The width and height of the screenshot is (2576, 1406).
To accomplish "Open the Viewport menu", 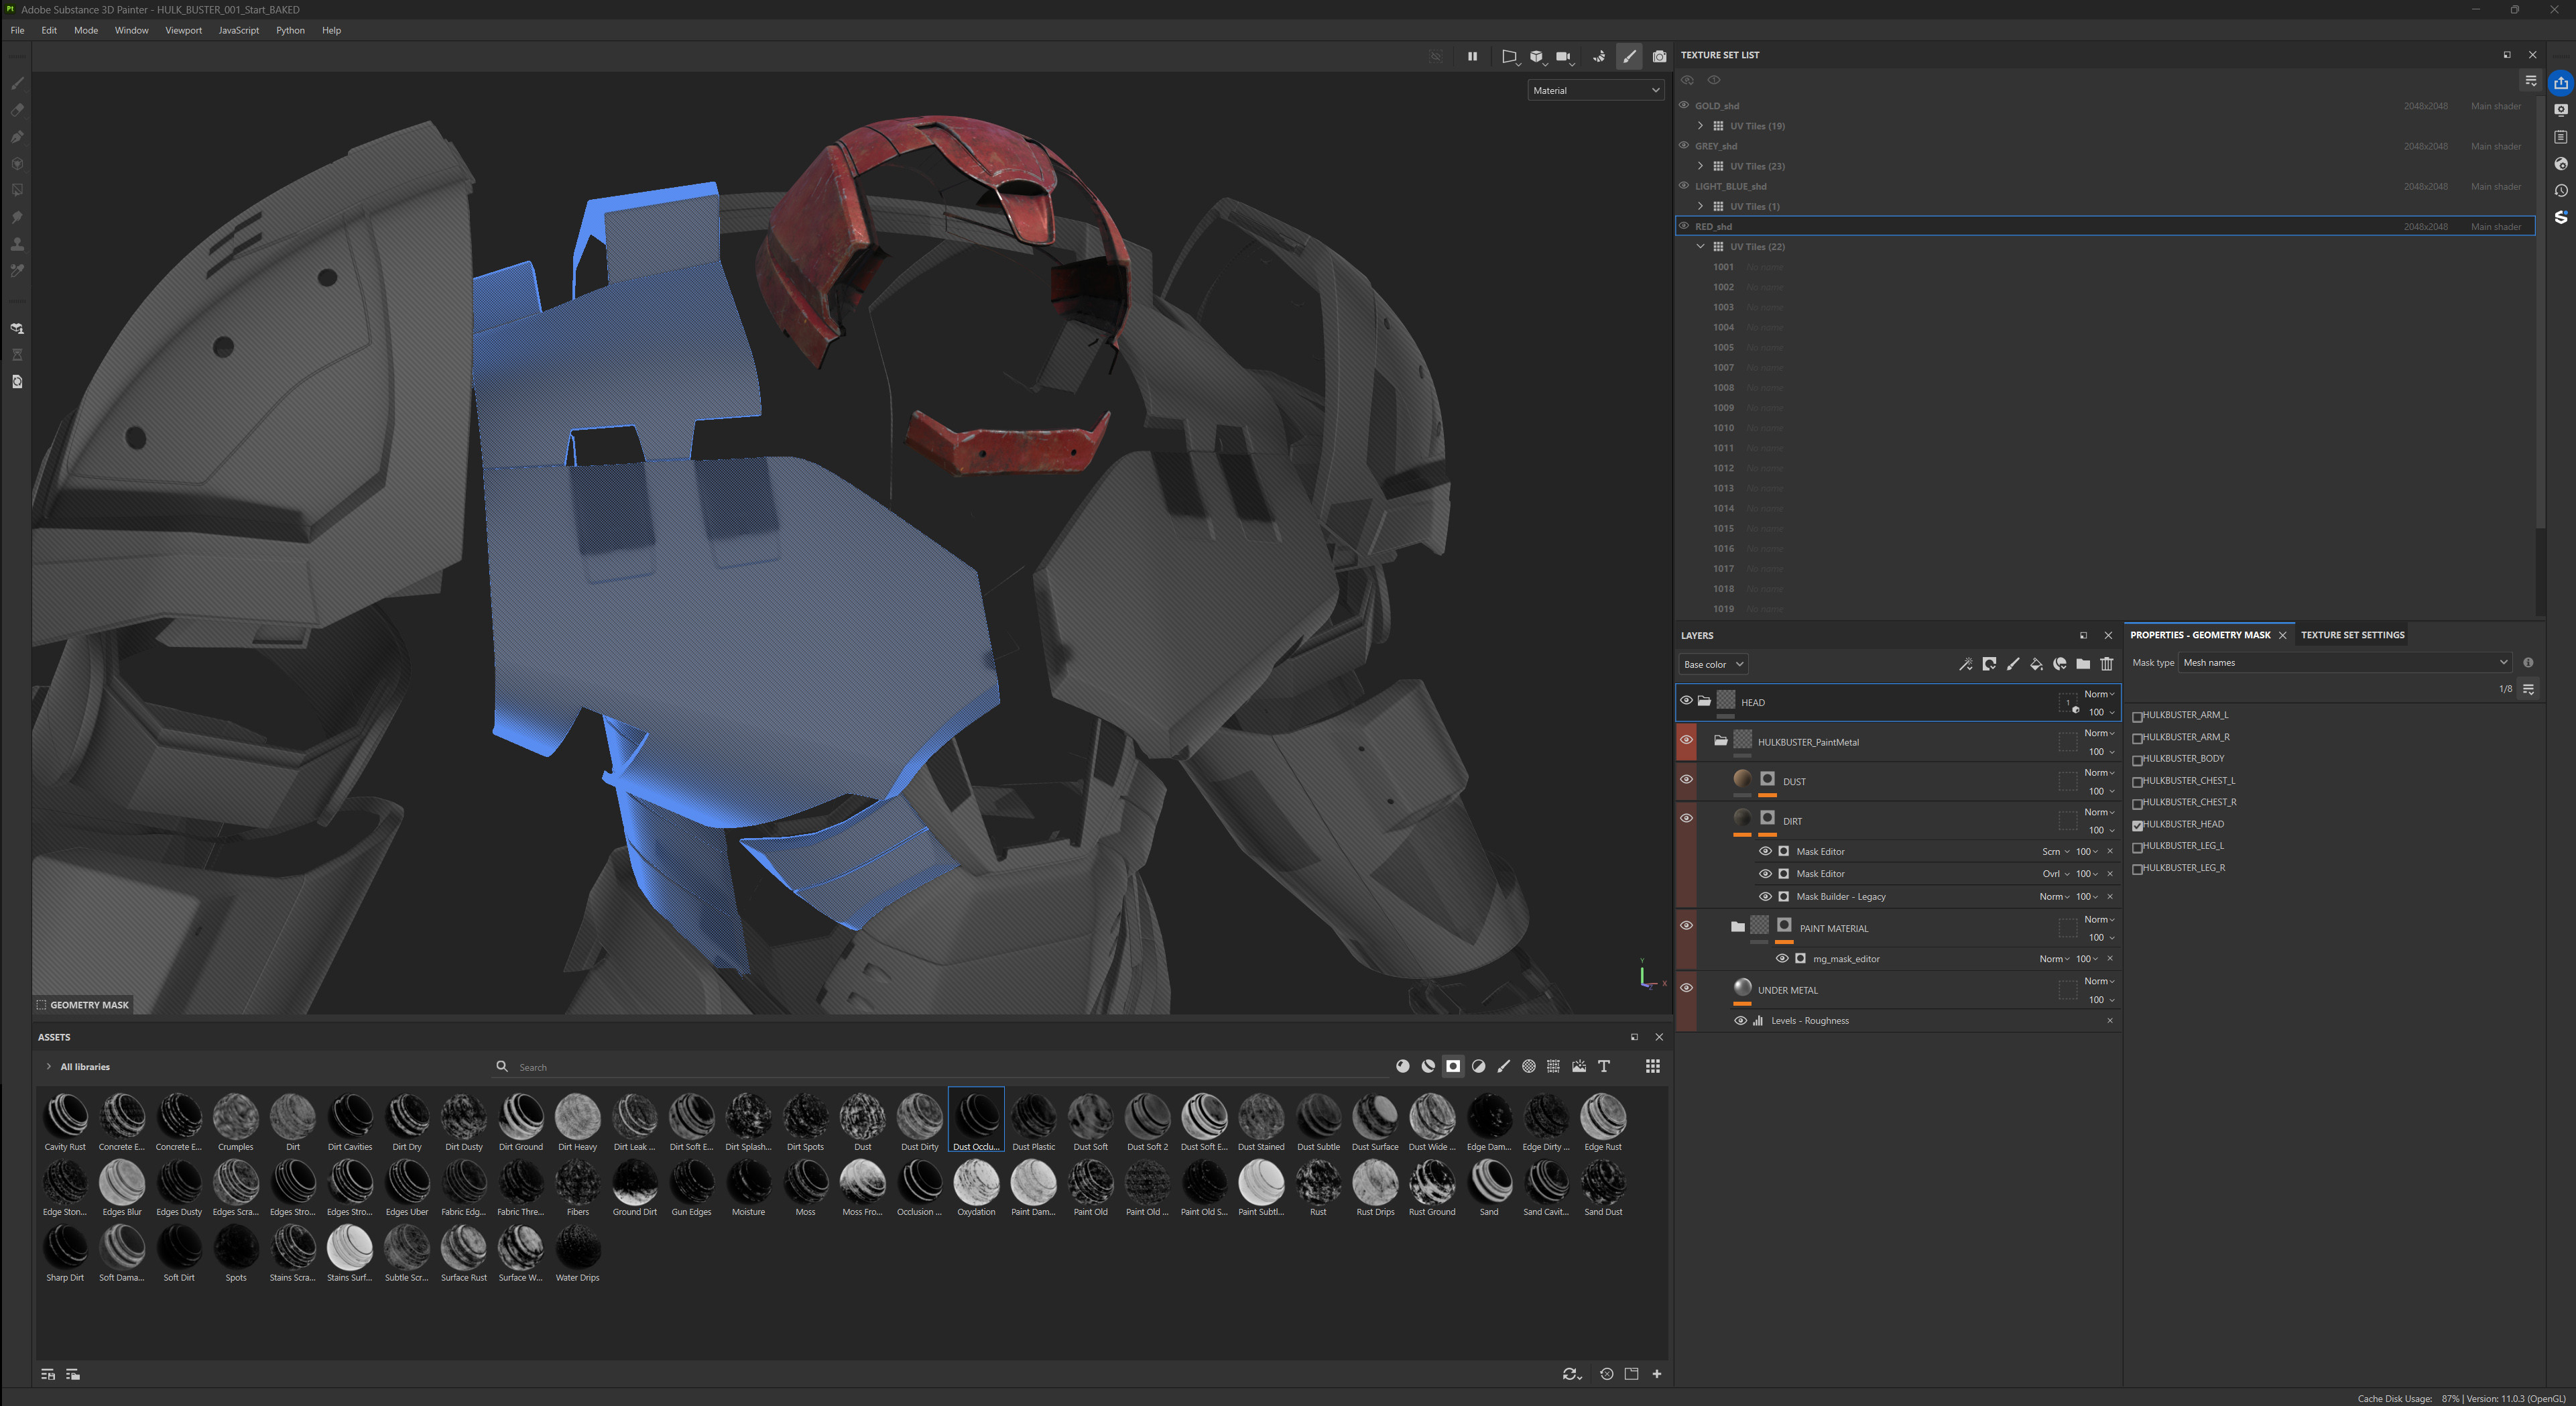I will (x=183, y=30).
